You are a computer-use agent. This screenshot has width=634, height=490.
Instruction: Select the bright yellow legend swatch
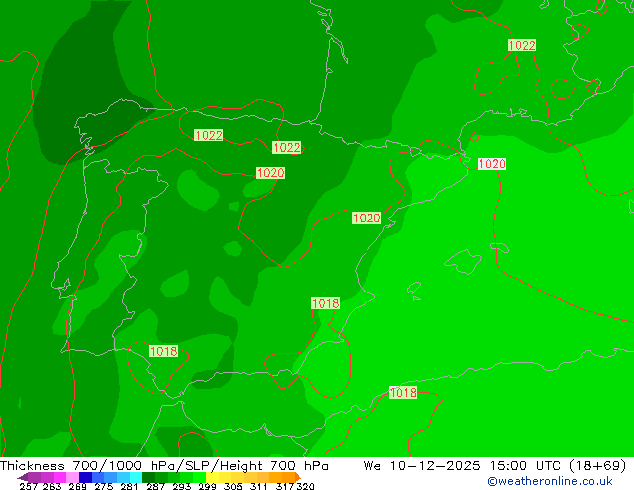coord(212,477)
